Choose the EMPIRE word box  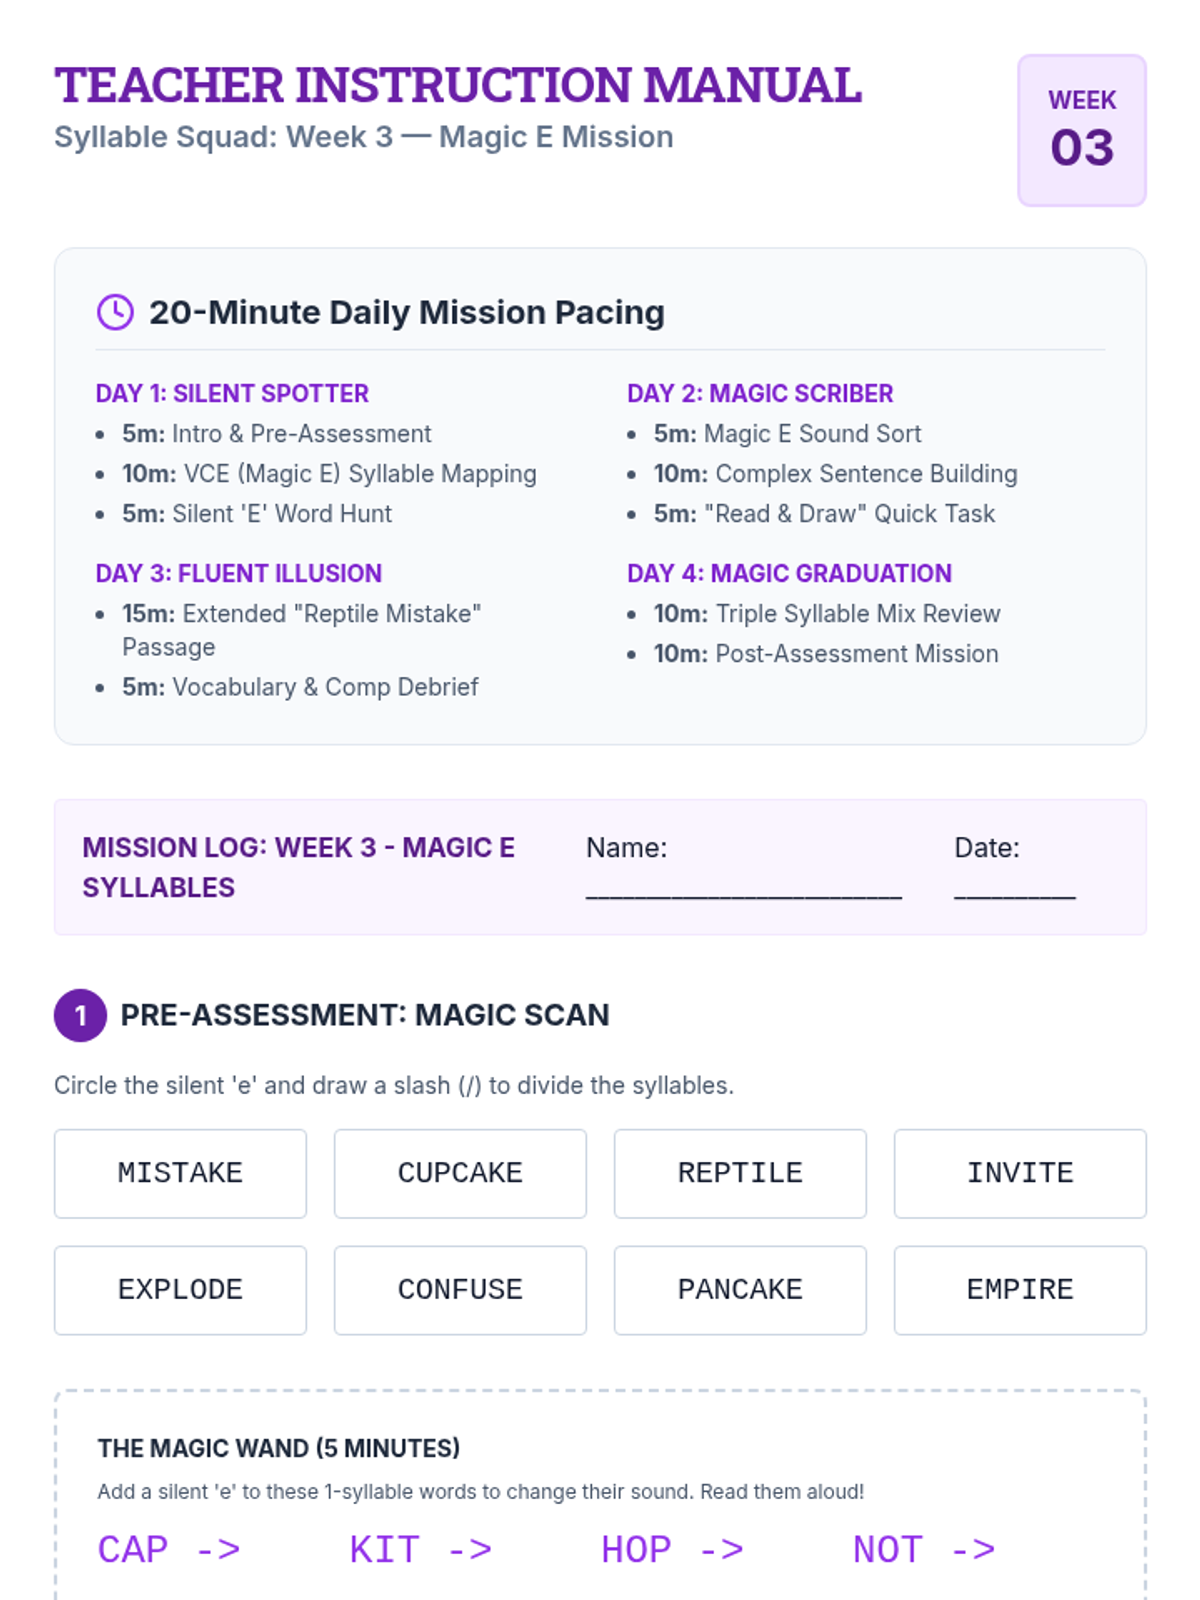tap(1020, 1290)
